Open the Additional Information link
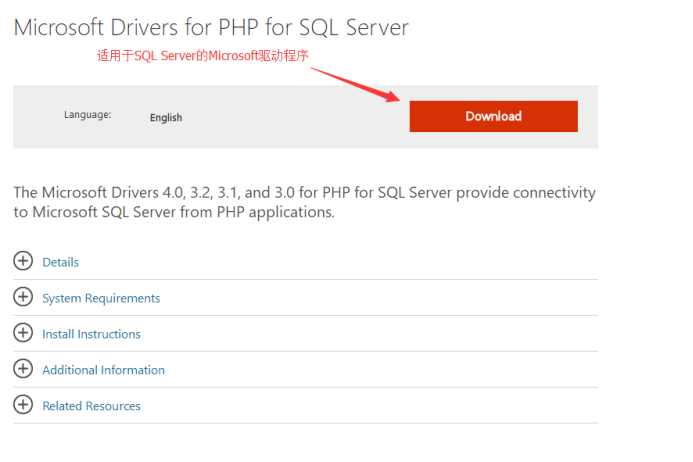 [x=103, y=370]
